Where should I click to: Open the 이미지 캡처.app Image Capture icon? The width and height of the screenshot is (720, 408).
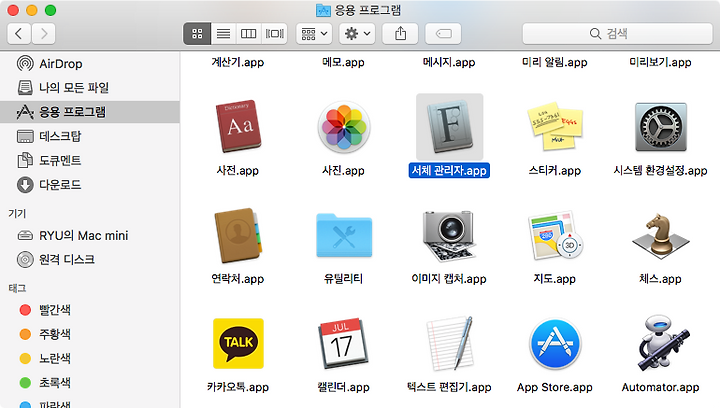[449, 236]
